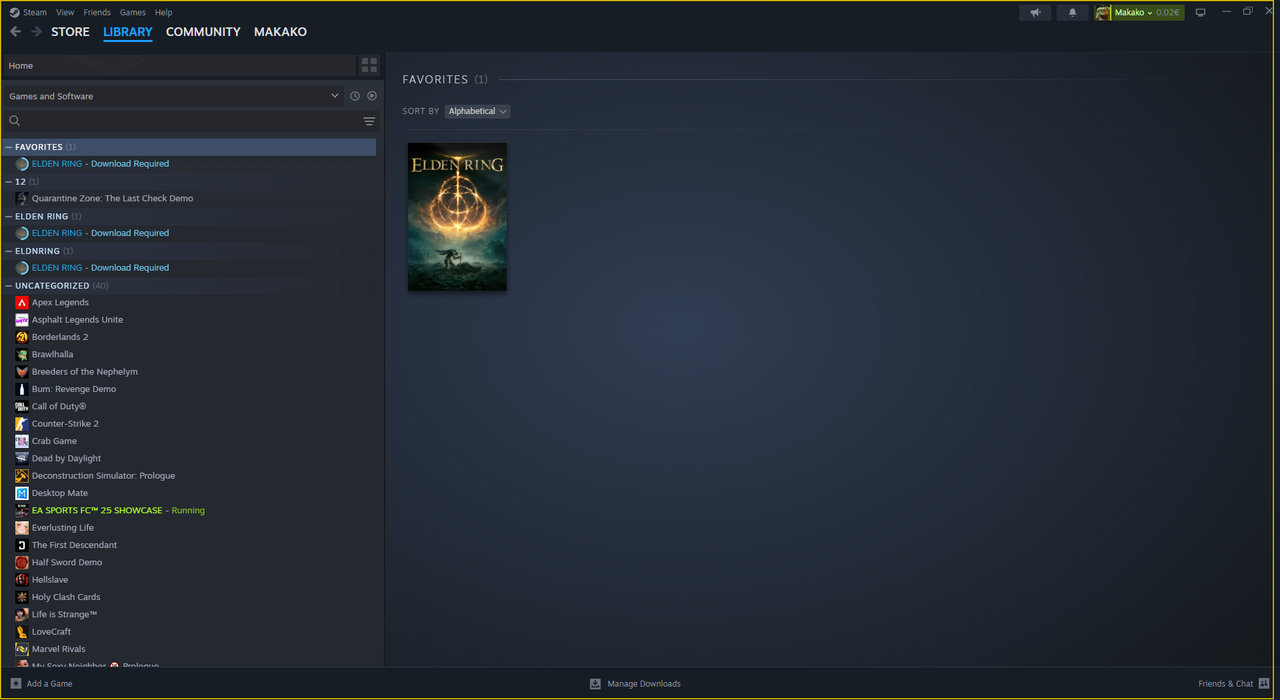This screenshot has height=700, width=1280.
Task: Toggle the ready-to-play filter icon
Action: (372, 96)
